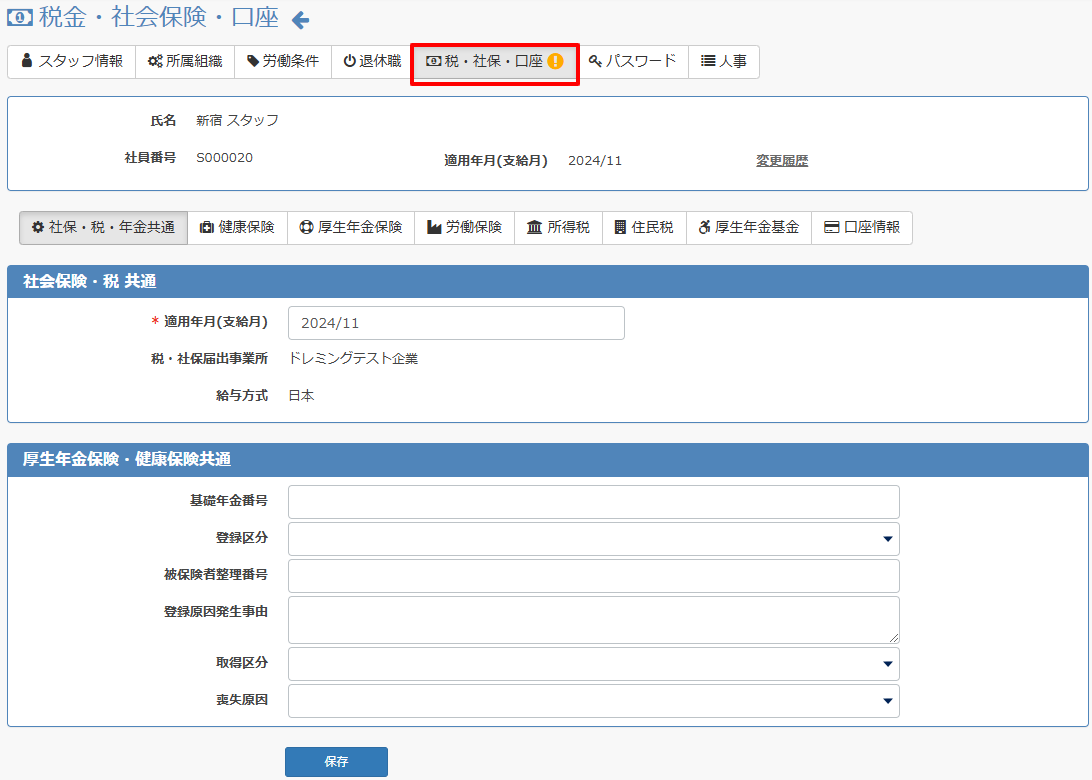Expand the 登録区分 dropdown

[593, 539]
